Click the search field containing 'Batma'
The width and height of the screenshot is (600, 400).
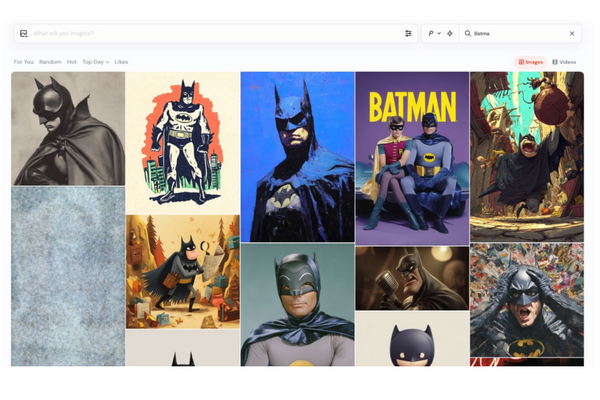tap(520, 34)
